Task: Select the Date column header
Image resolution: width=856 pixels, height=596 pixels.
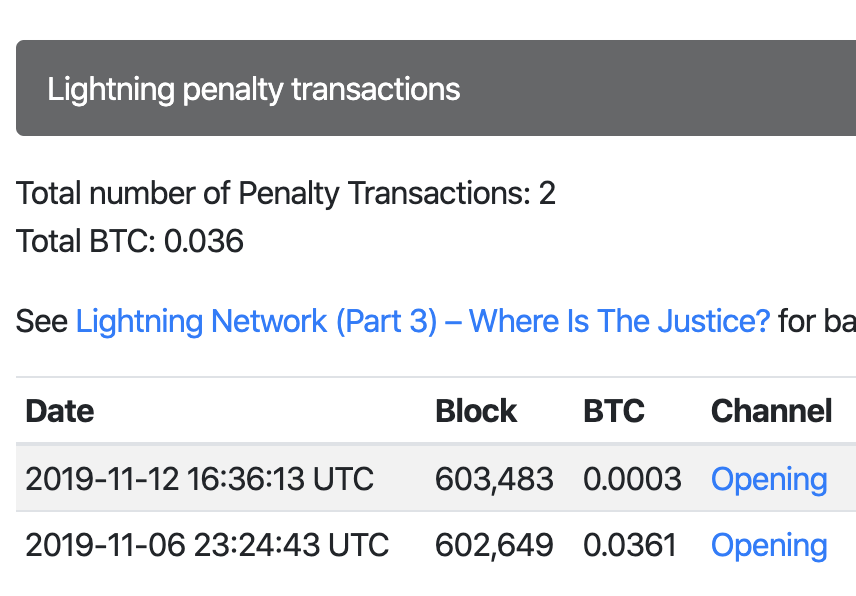Action: pyautogui.click(x=59, y=411)
